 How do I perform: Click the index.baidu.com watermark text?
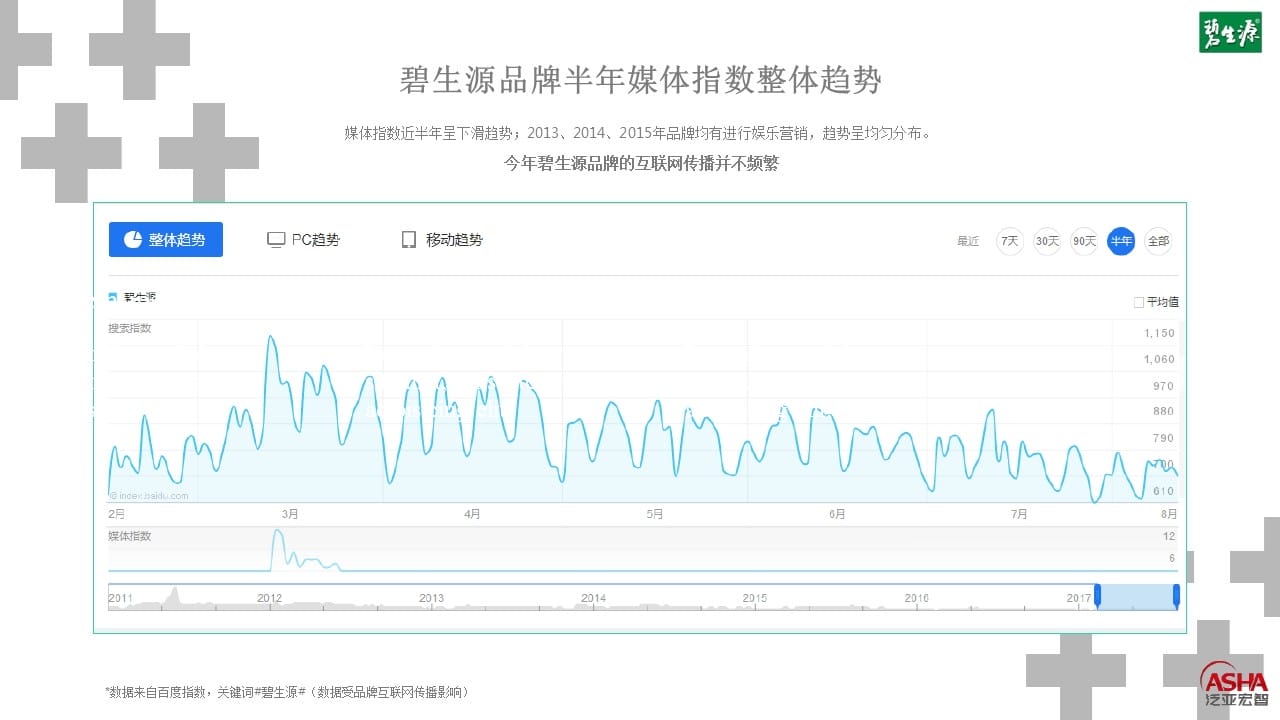click(x=150, y=495)
